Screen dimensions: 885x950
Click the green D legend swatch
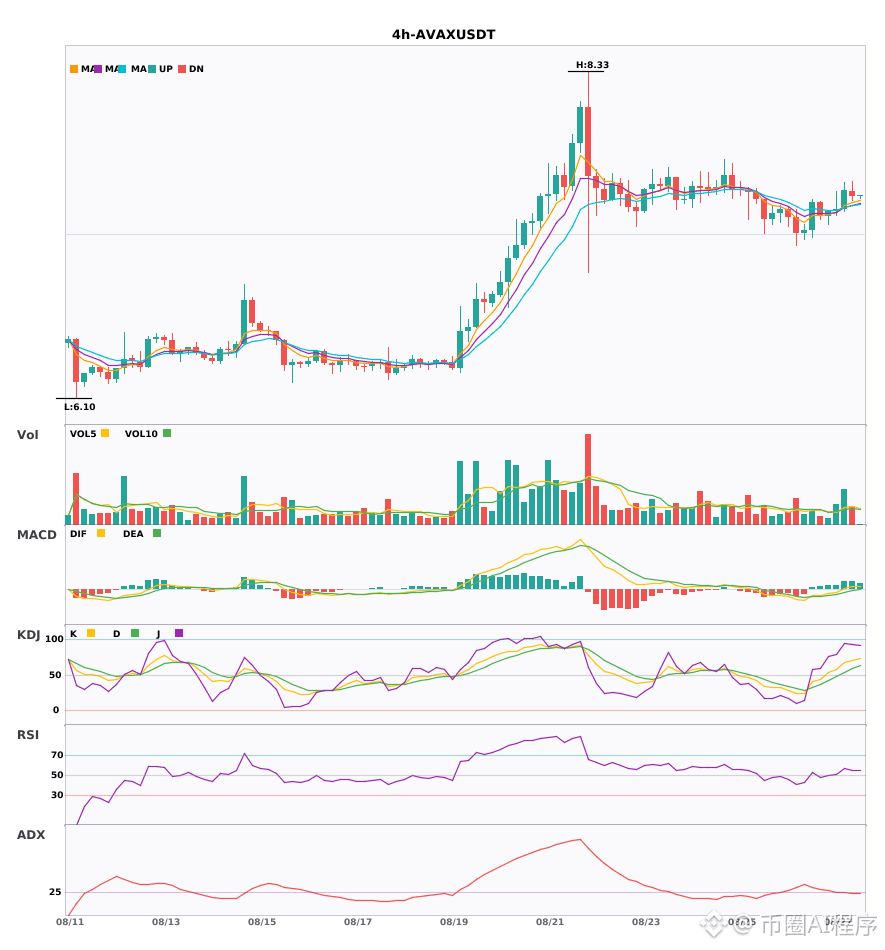click(x=135, y=633)
